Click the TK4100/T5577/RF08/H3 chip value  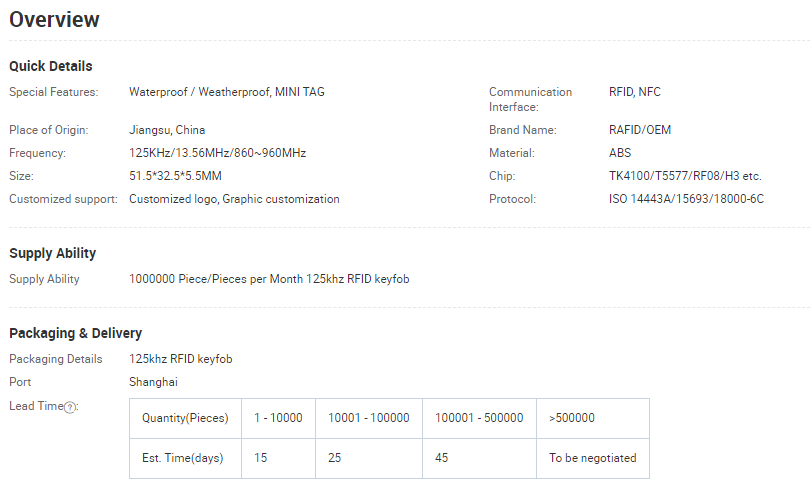click(685, 176)
